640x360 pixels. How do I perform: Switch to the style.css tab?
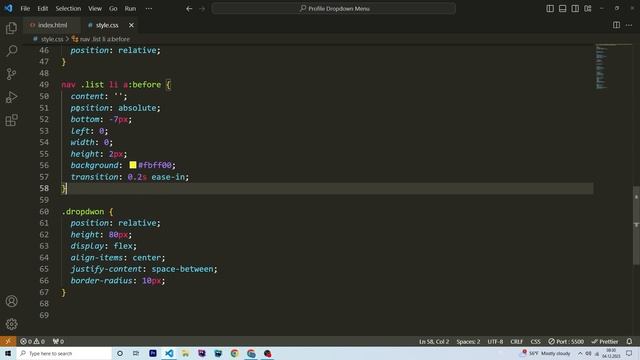[x=107, y=25]
